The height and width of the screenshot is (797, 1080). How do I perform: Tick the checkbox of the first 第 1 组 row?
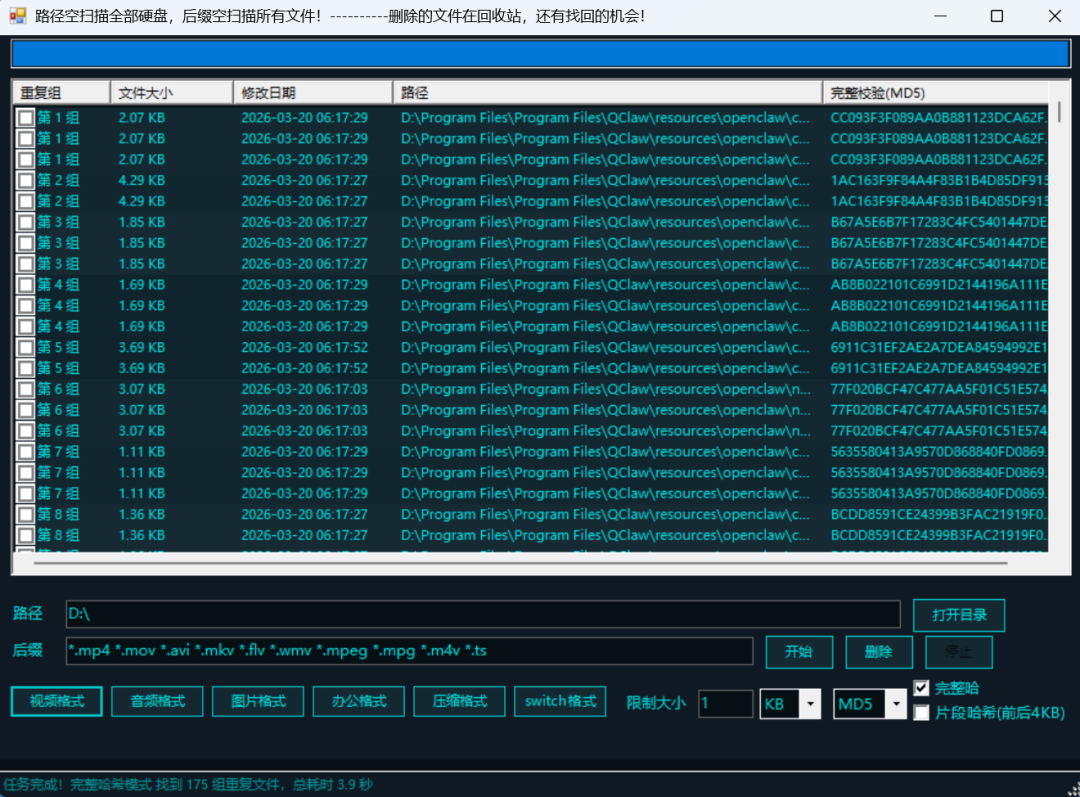(25, 118)
